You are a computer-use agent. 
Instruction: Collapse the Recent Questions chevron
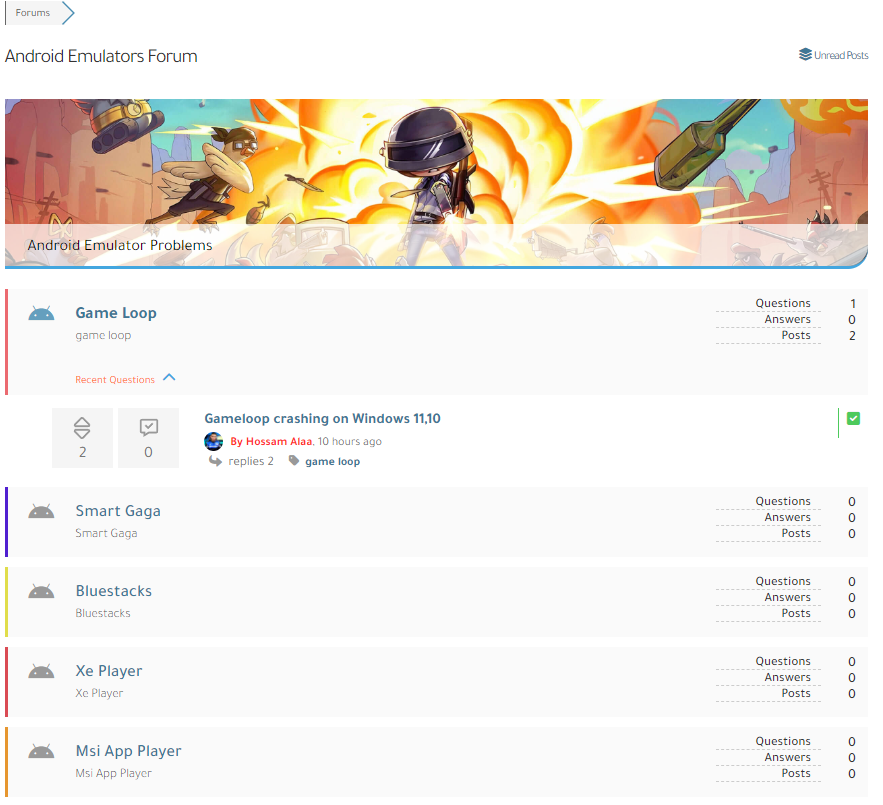tap(170, 377)
